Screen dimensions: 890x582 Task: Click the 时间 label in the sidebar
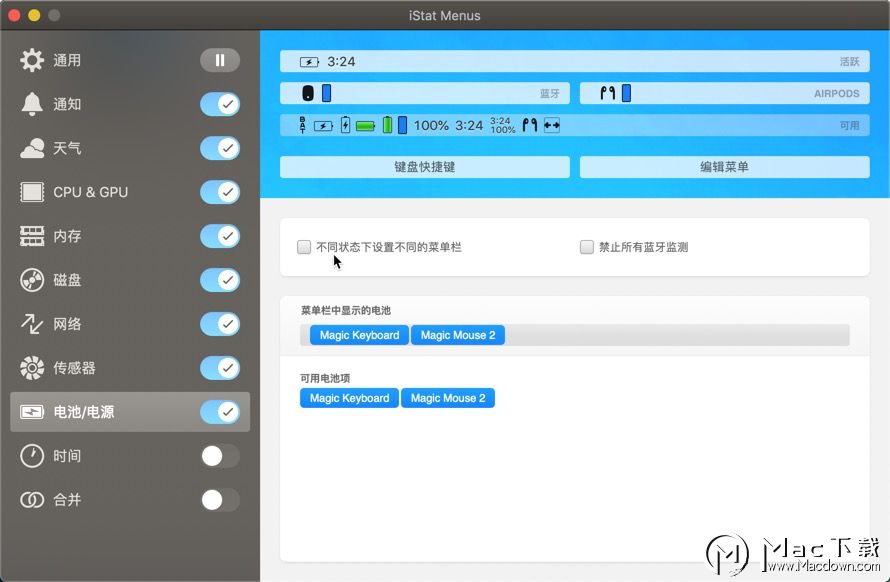tap(67, 456)
